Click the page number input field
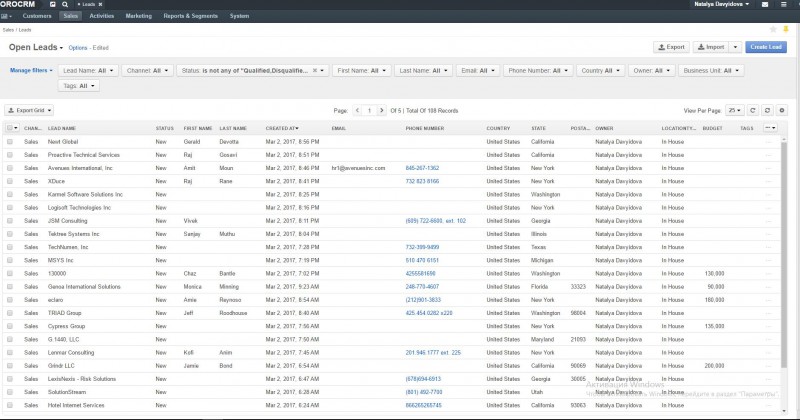The height and width of the screenshot is (420, 800). [x=369, y=110]
